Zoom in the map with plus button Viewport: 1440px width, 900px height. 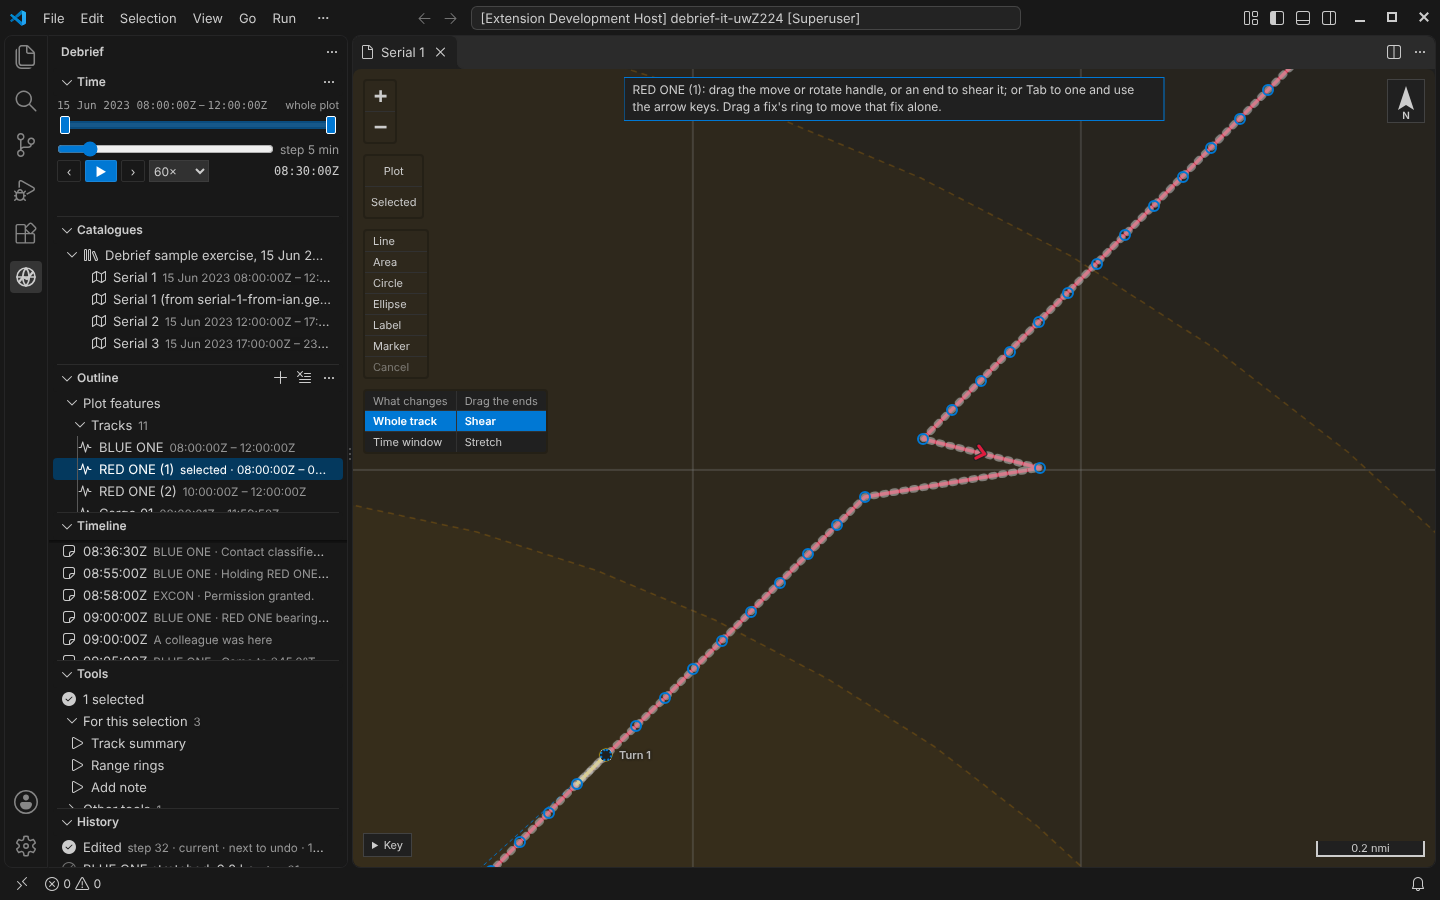point(380,96)
